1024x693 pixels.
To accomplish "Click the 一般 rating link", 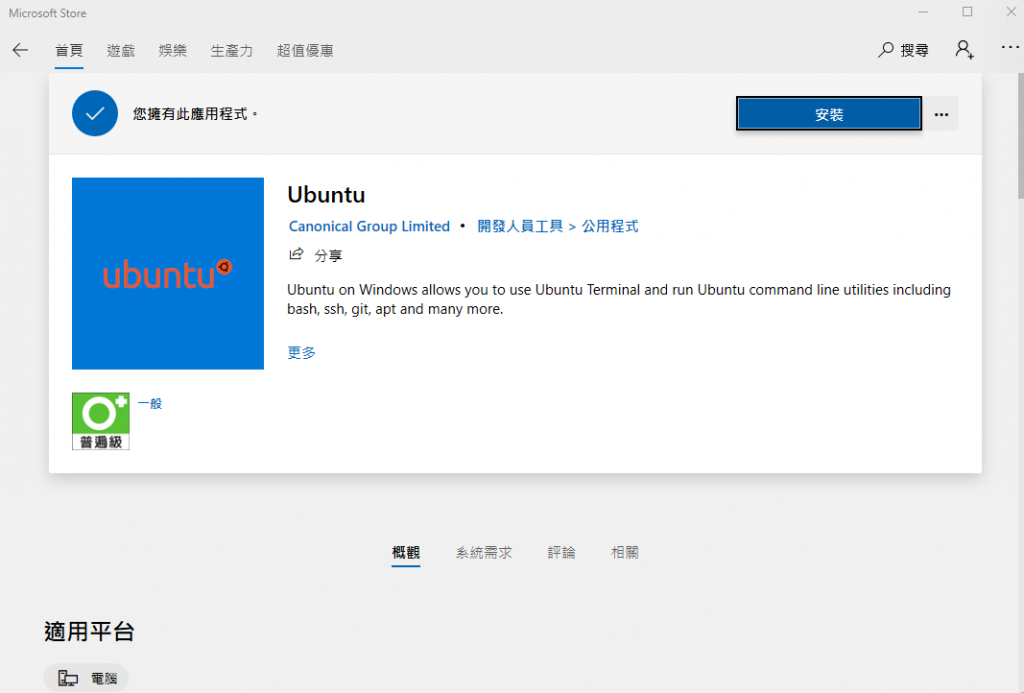I will [150, 404].
